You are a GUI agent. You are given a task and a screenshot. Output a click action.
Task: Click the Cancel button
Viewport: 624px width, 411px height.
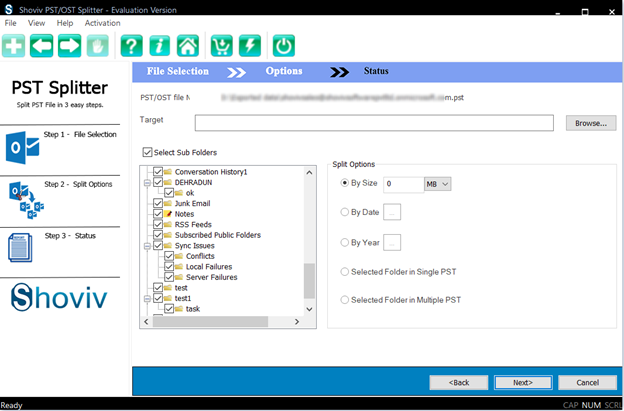[587, 382]
